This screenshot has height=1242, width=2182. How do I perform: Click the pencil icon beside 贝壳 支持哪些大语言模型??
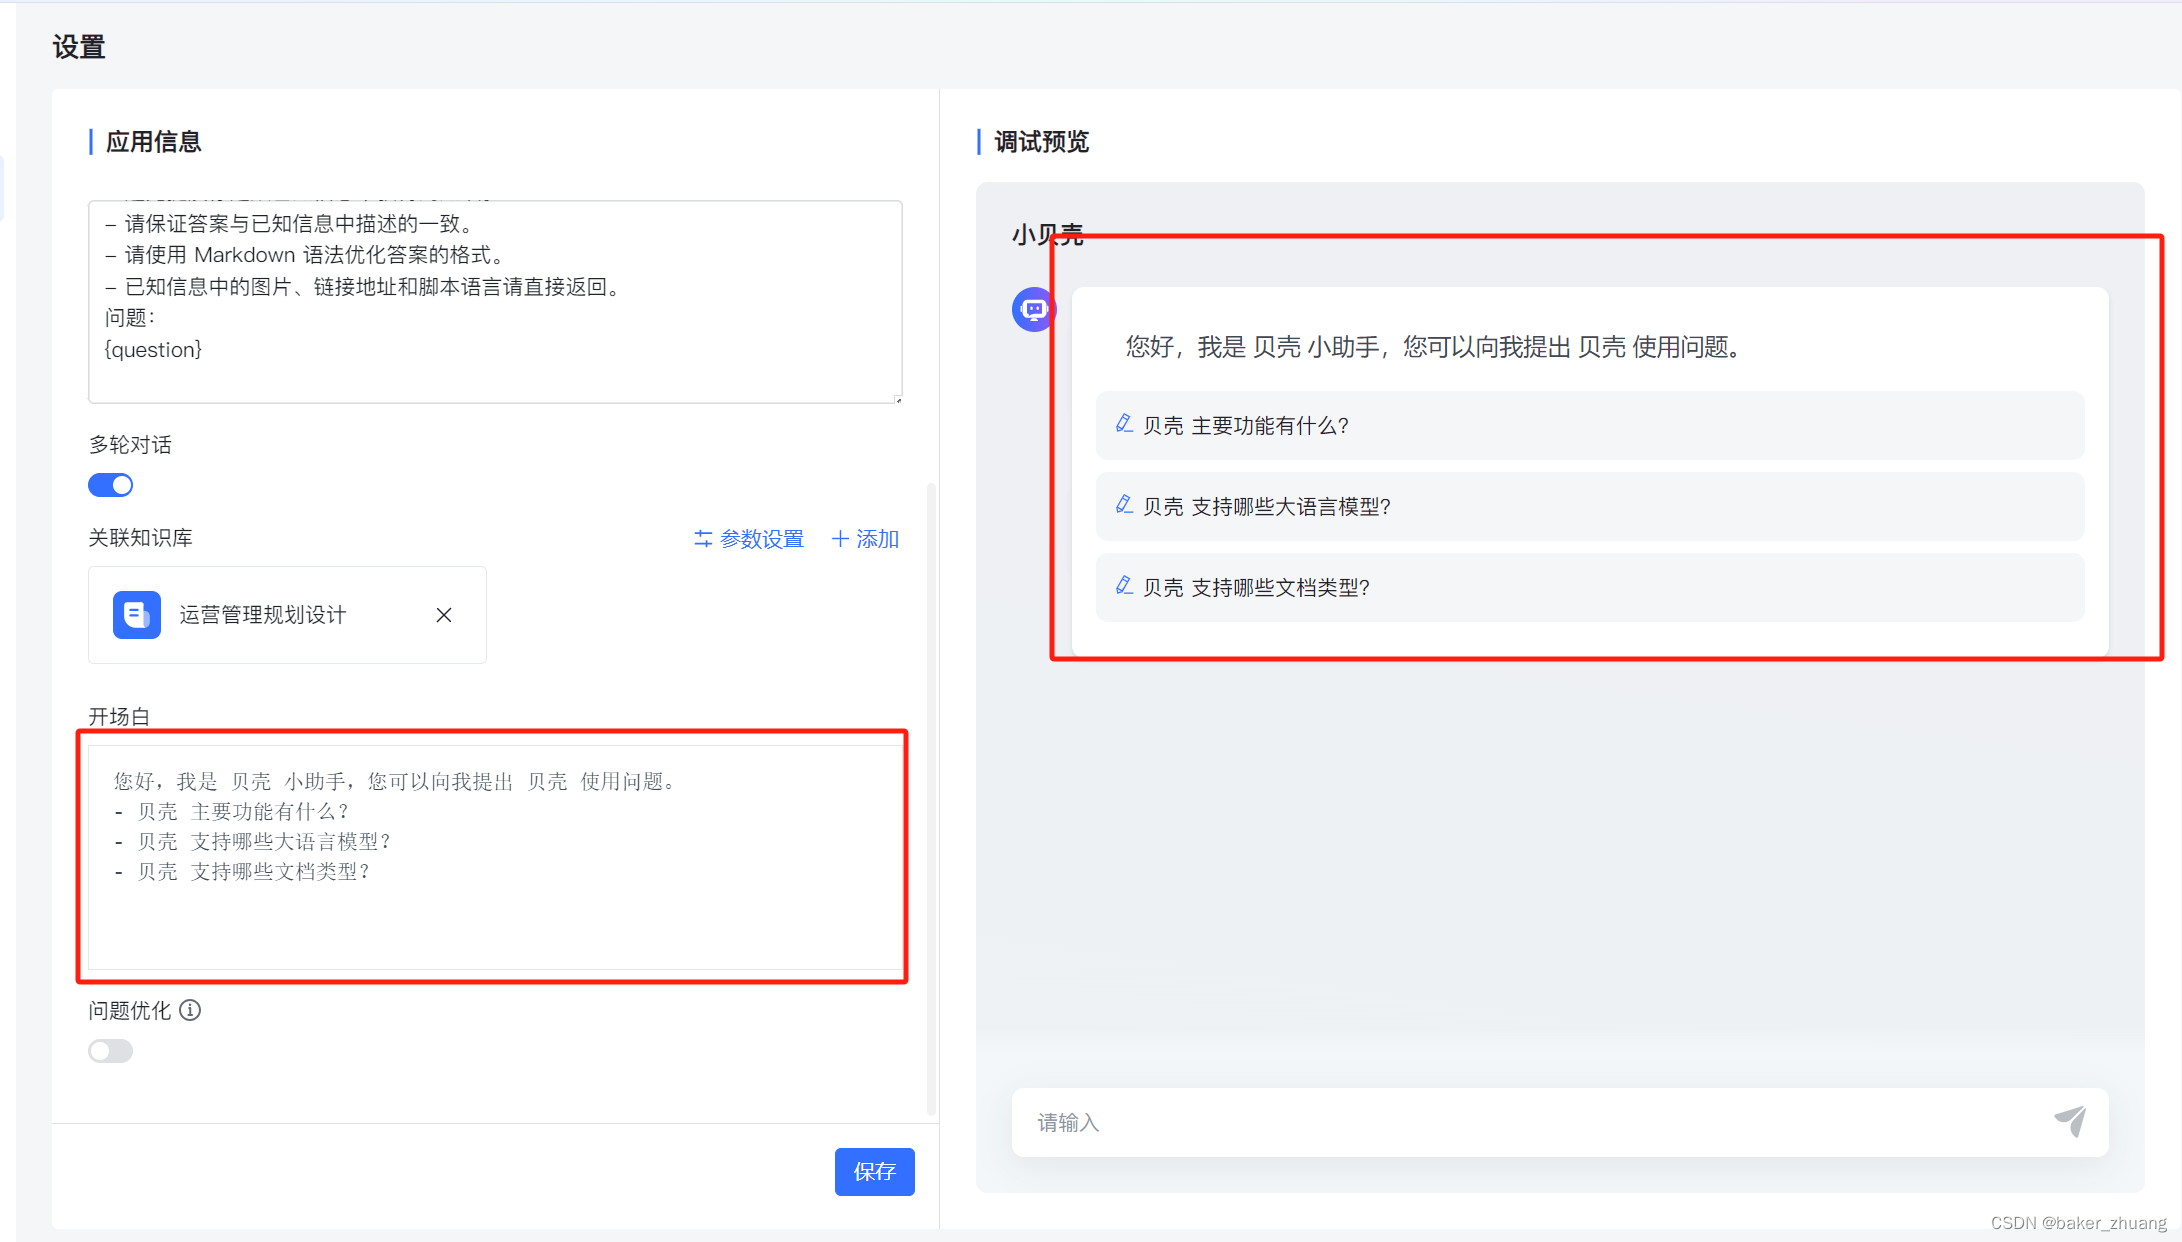(1124, 506)
